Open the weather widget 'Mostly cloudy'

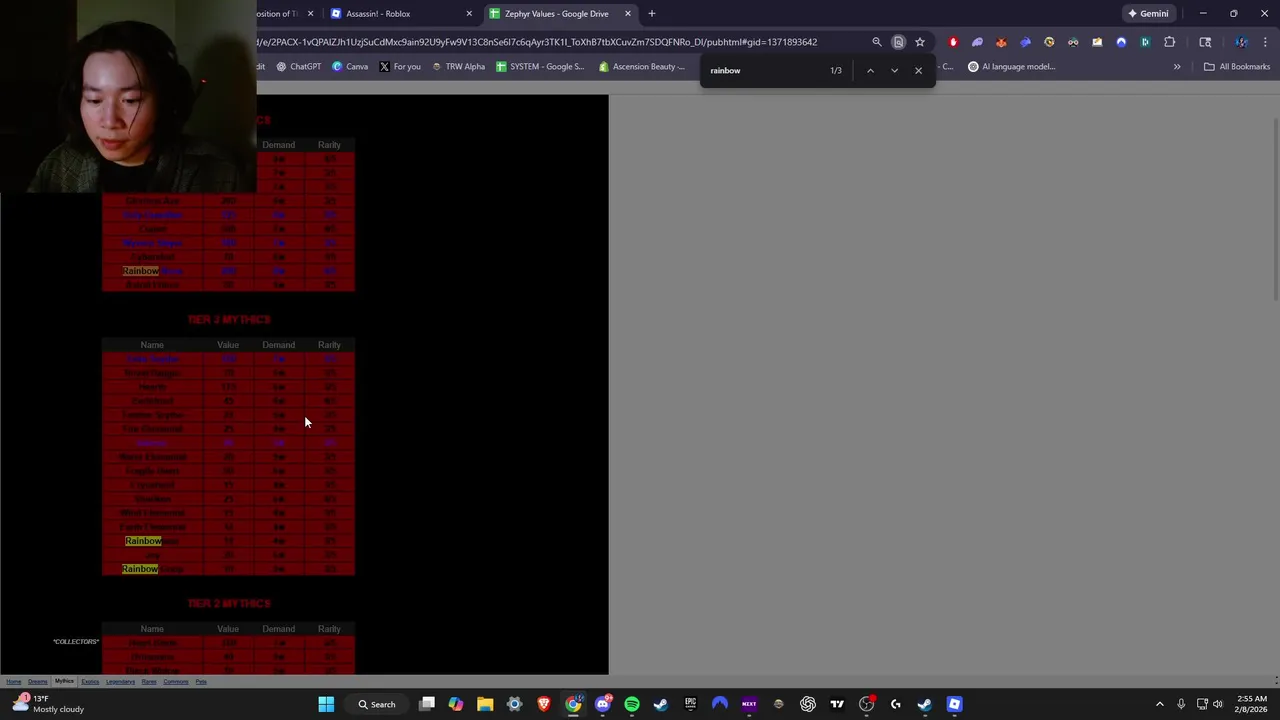click(x=48, y=704)
